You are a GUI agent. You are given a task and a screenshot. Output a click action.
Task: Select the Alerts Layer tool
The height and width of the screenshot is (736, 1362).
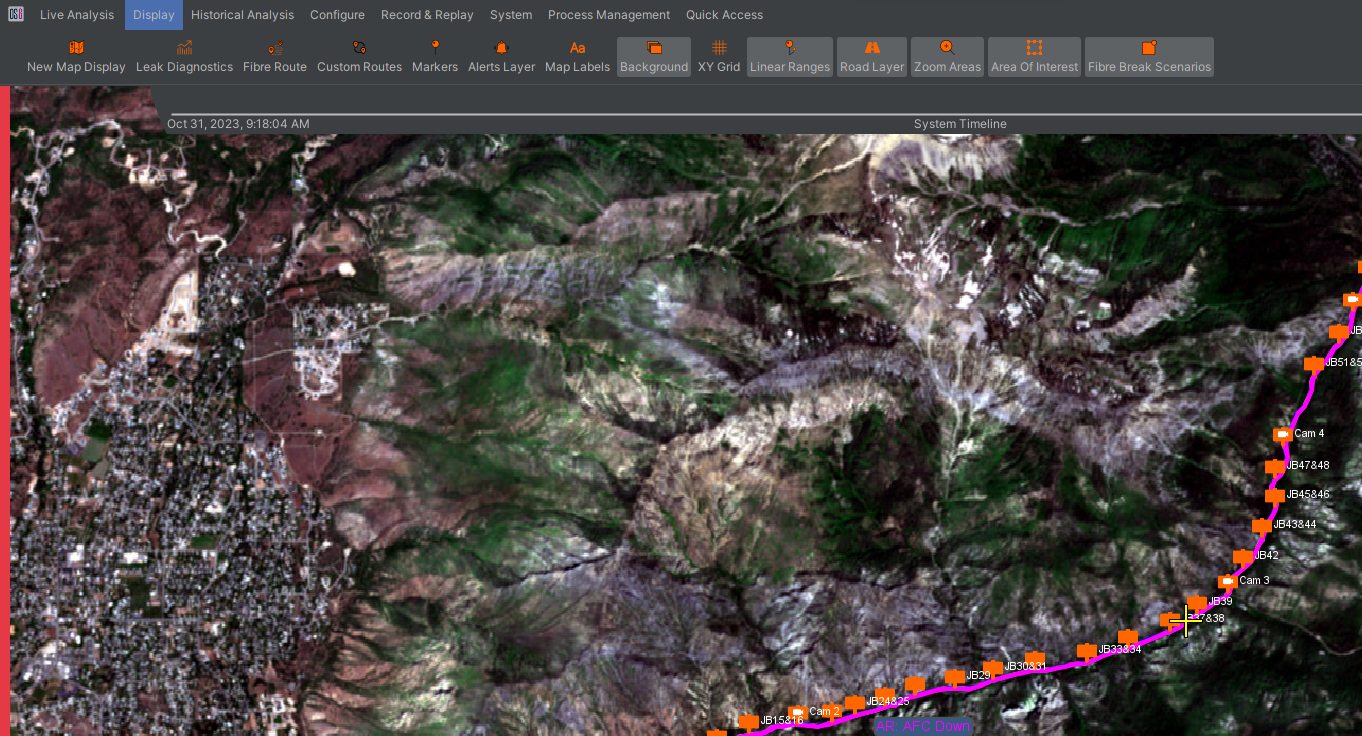[x=501, y=57]
